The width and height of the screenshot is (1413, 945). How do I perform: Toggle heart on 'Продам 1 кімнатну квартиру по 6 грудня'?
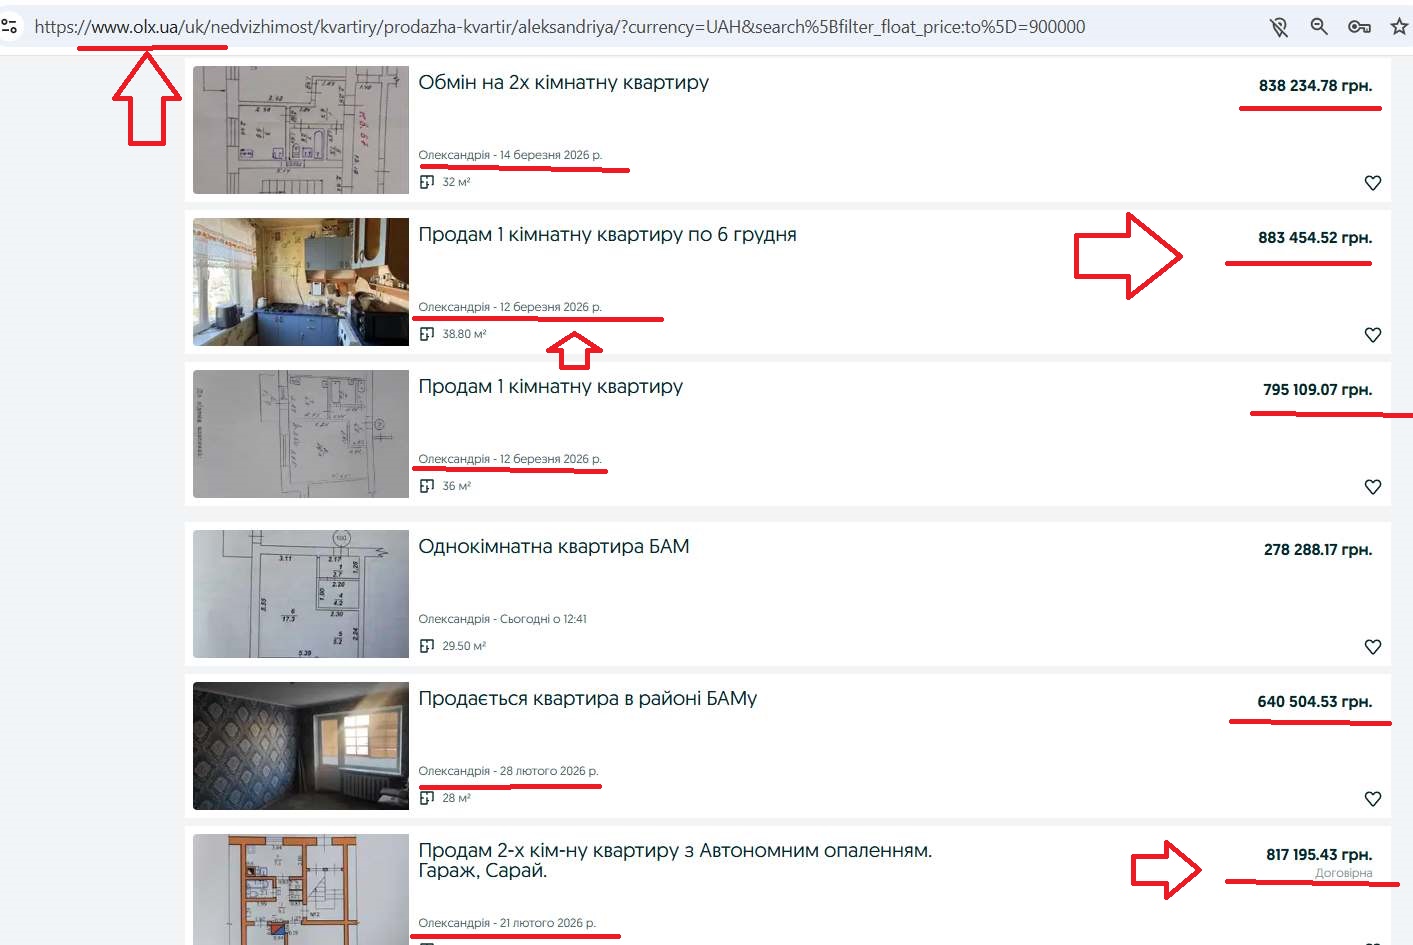pos(1372,335)
